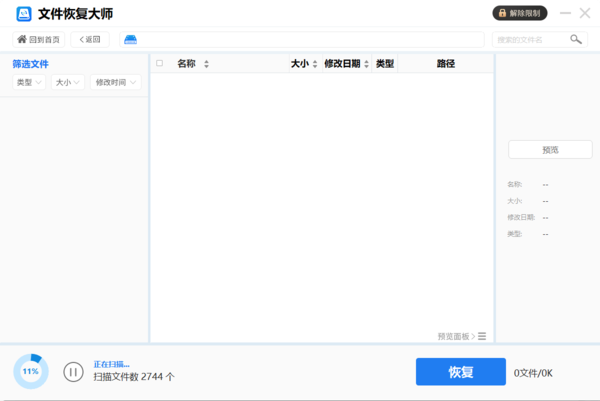The image size is (600, 401).
Task: Click the 路径 column header
Action: tap(445, 63)
